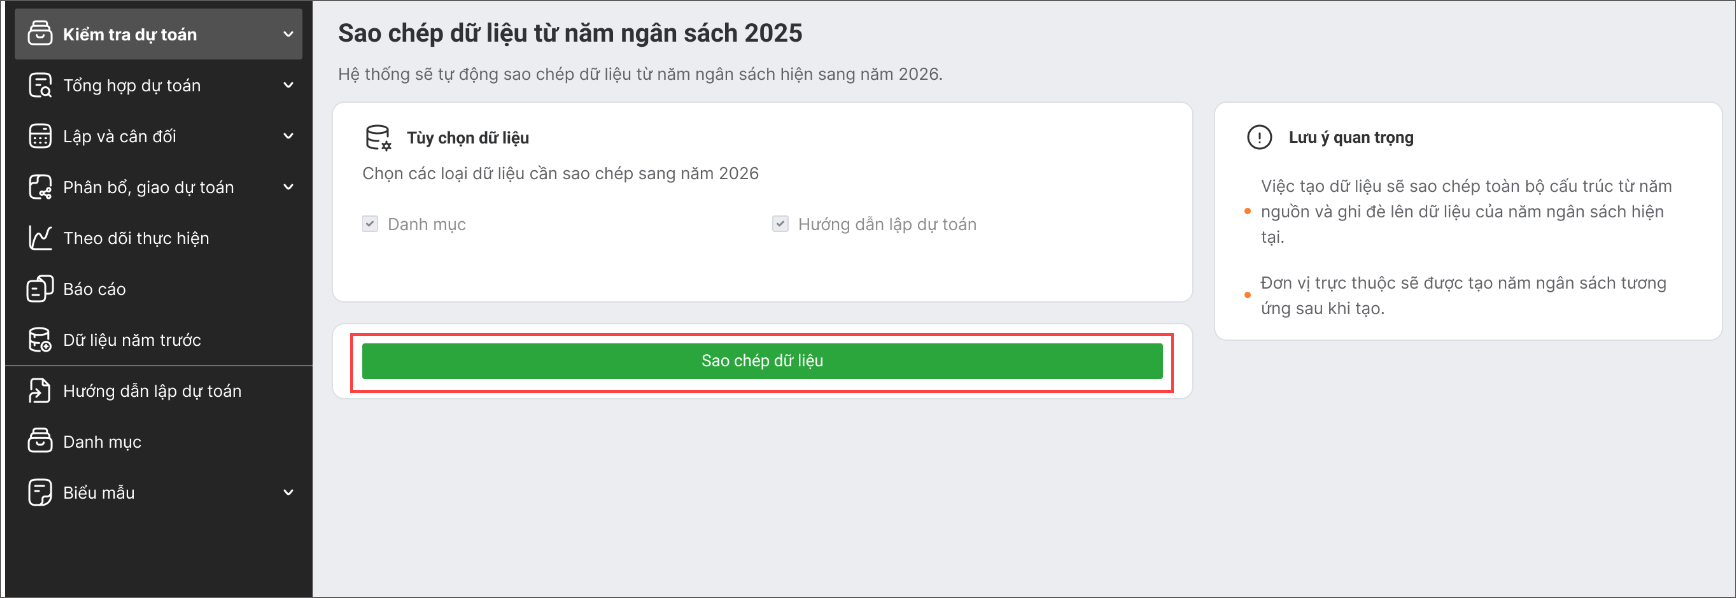The height and width of the screenshot is (598, 1736).
Task: Open the Báo cáo menu item
Action: coord(94,289)
